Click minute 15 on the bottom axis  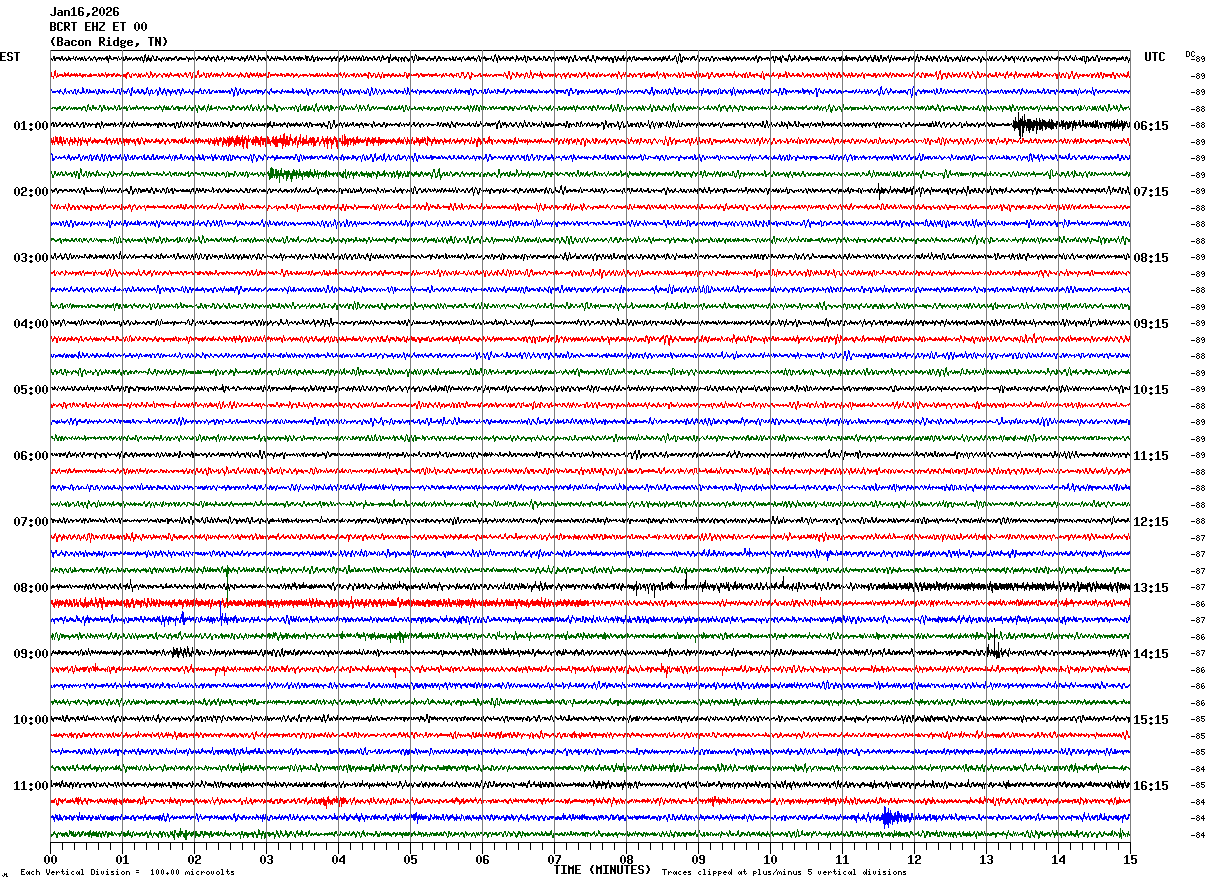click(1130, 859)
